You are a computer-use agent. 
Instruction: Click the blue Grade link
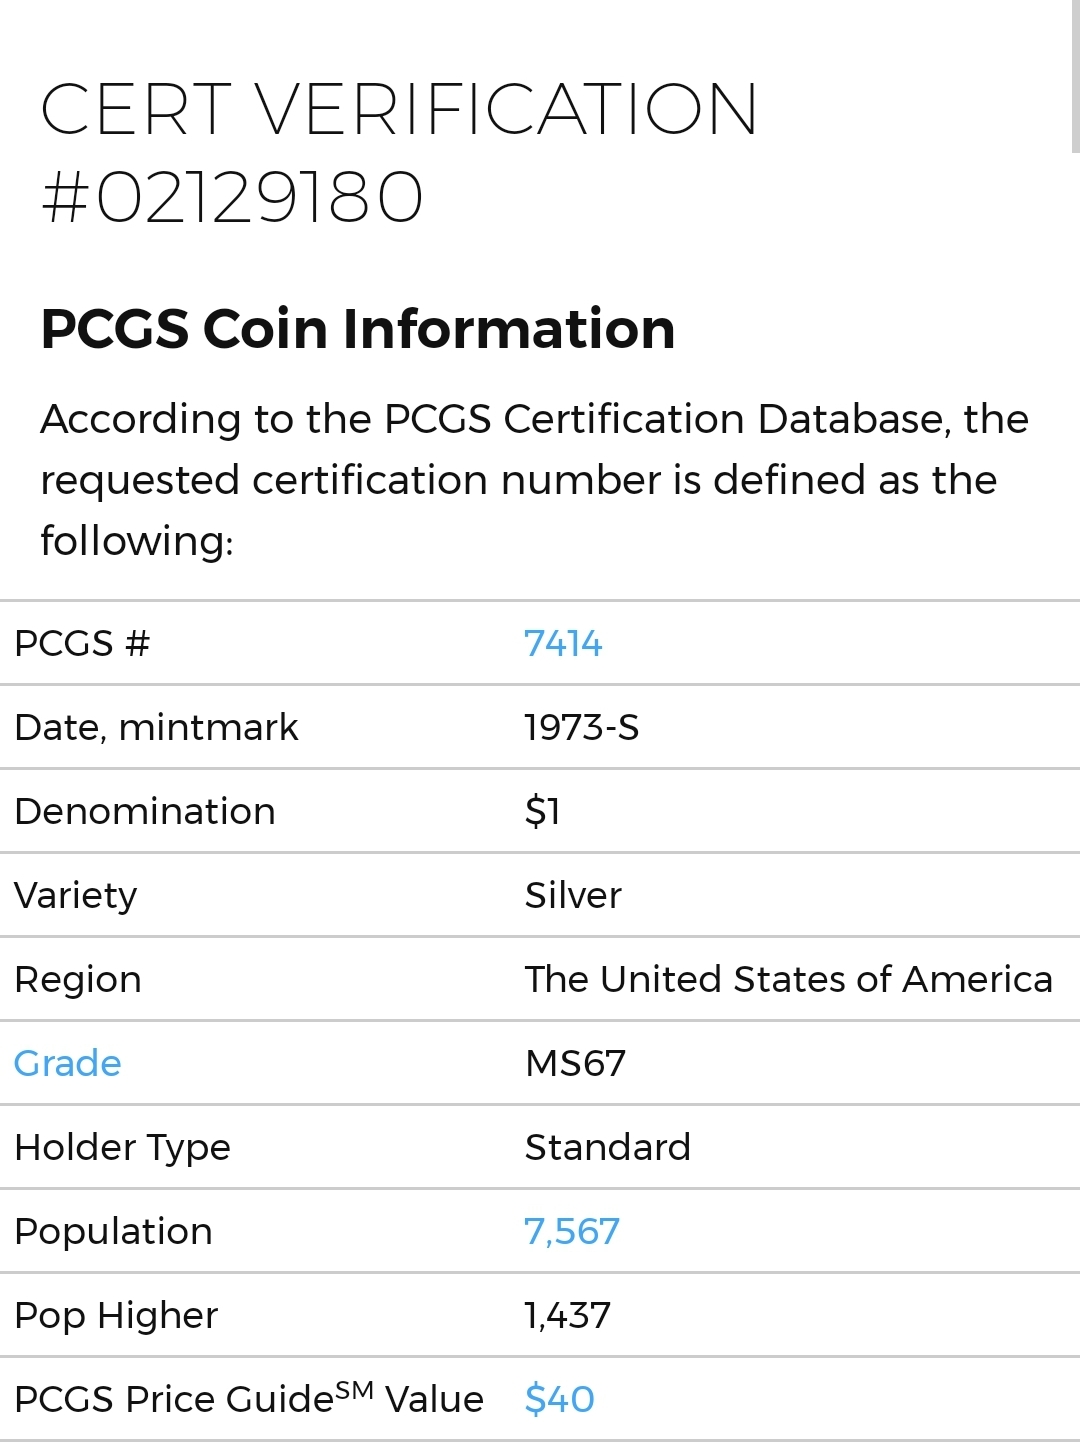[68, 1063]
